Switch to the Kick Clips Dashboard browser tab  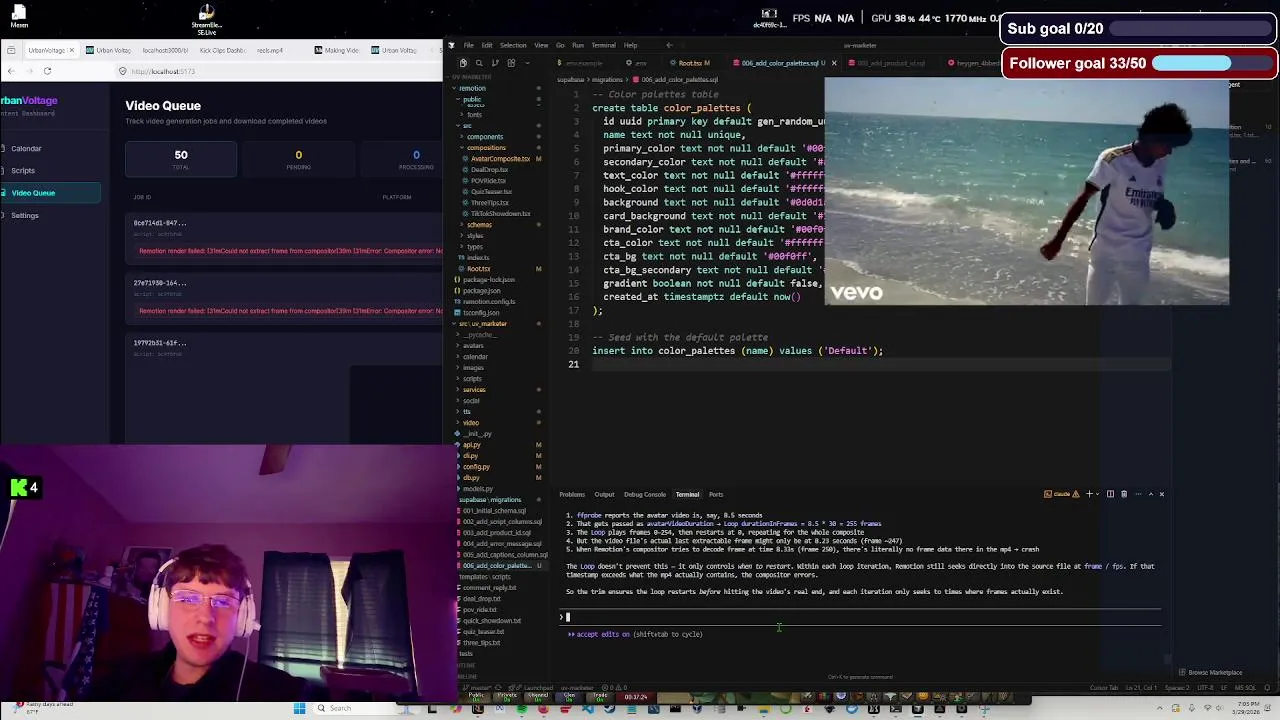(x=221, y=50)
